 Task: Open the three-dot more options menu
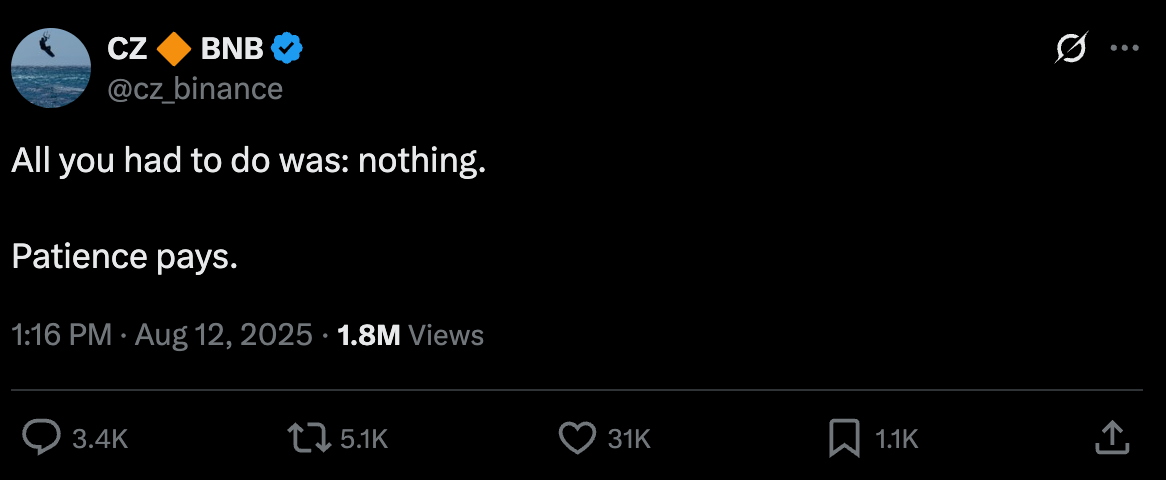point(1125,48)
